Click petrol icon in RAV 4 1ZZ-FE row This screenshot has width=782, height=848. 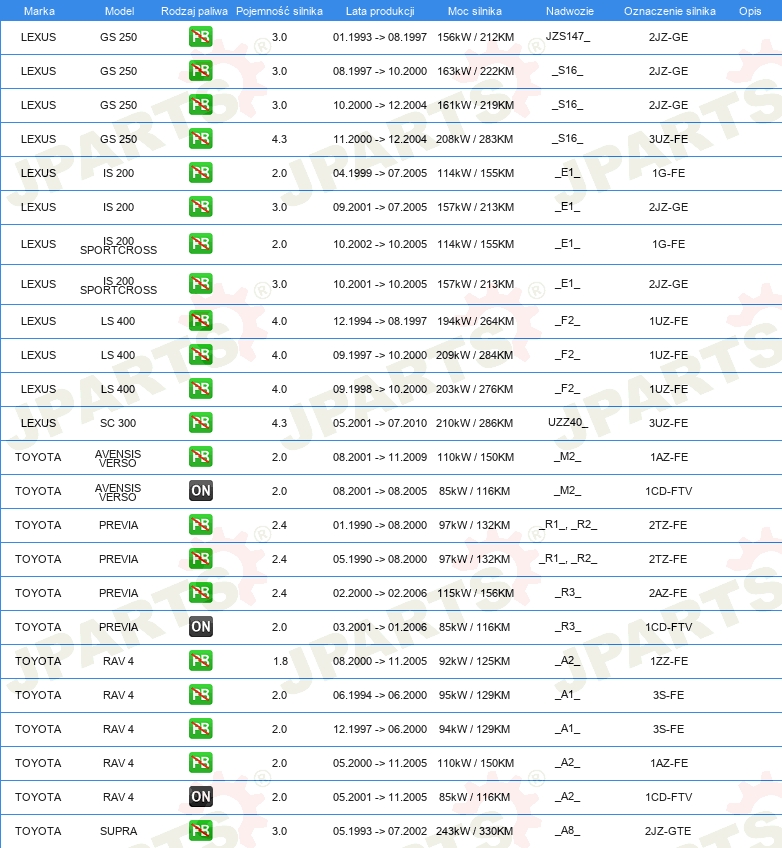201,661
